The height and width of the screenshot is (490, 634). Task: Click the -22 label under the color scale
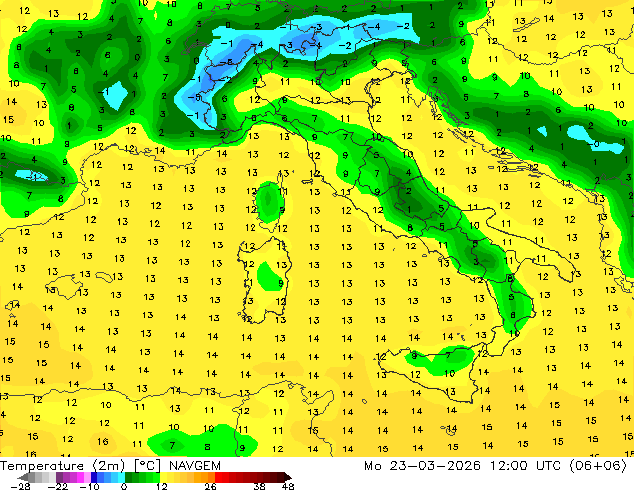57,486
